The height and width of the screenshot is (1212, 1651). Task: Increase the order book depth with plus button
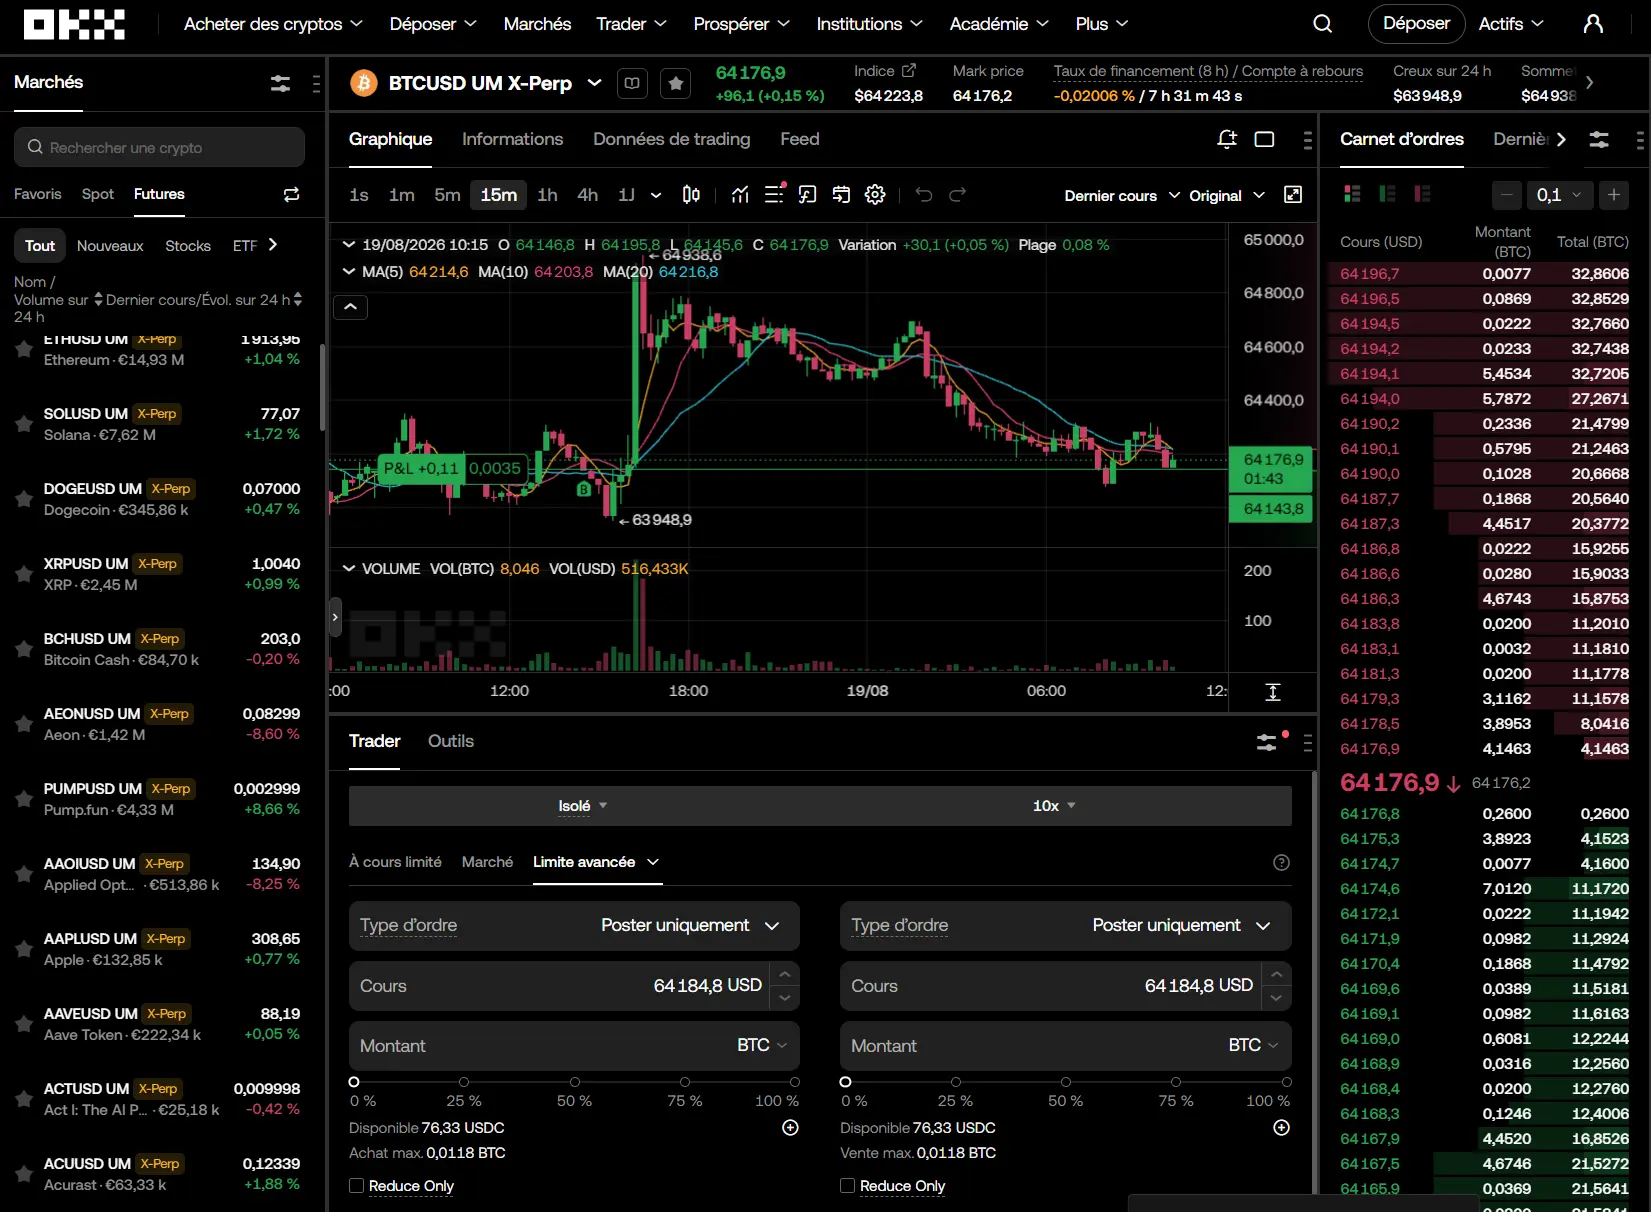tap(1613, 195)
